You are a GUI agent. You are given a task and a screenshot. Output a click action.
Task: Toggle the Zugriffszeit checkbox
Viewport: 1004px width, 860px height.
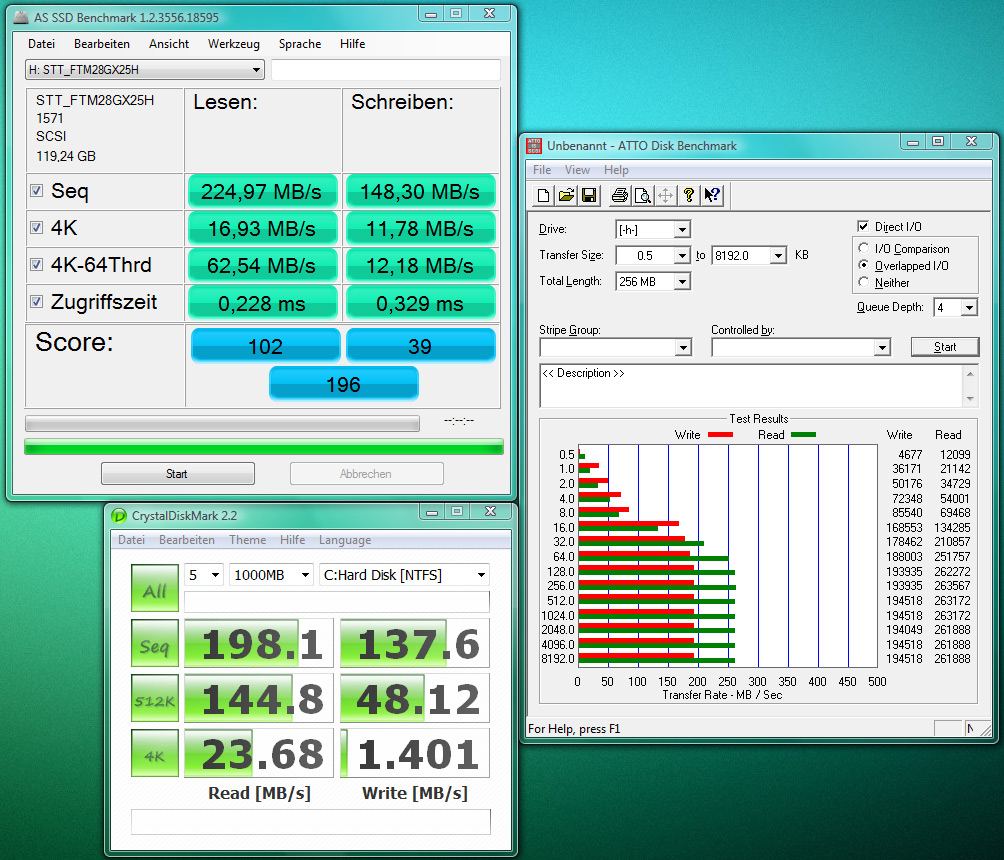[36, 302]
